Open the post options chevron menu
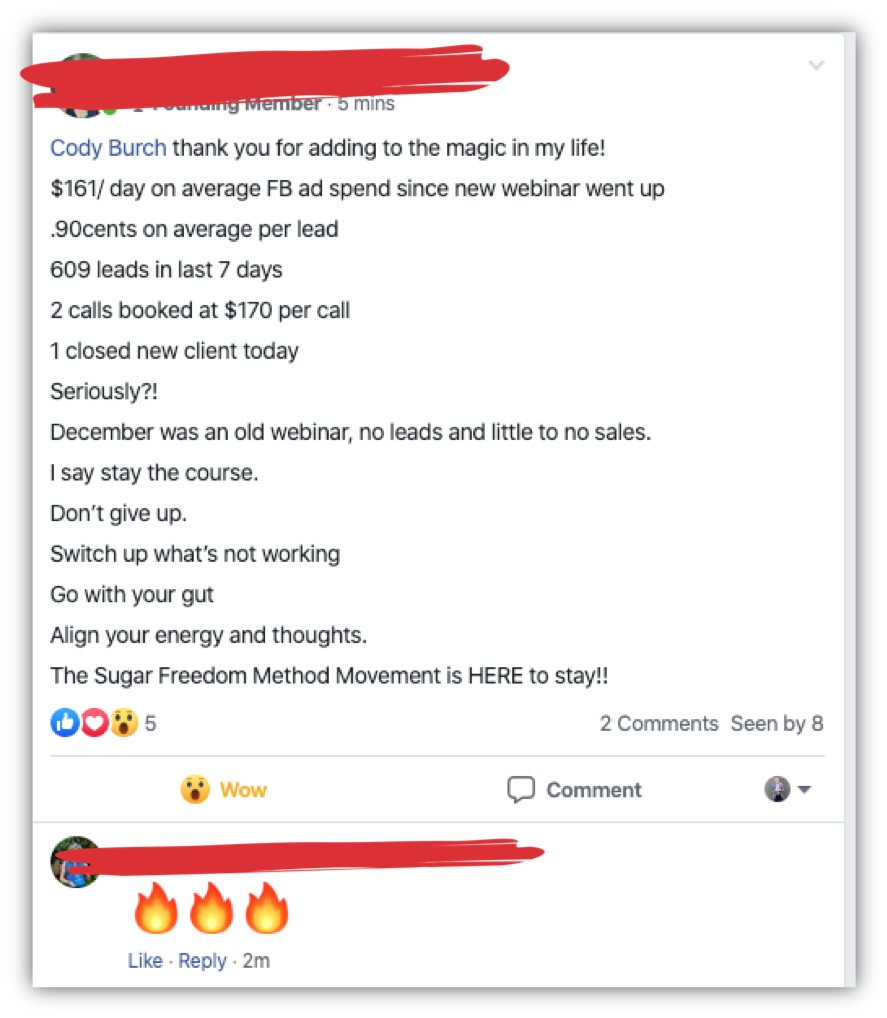 coord(816,65)
